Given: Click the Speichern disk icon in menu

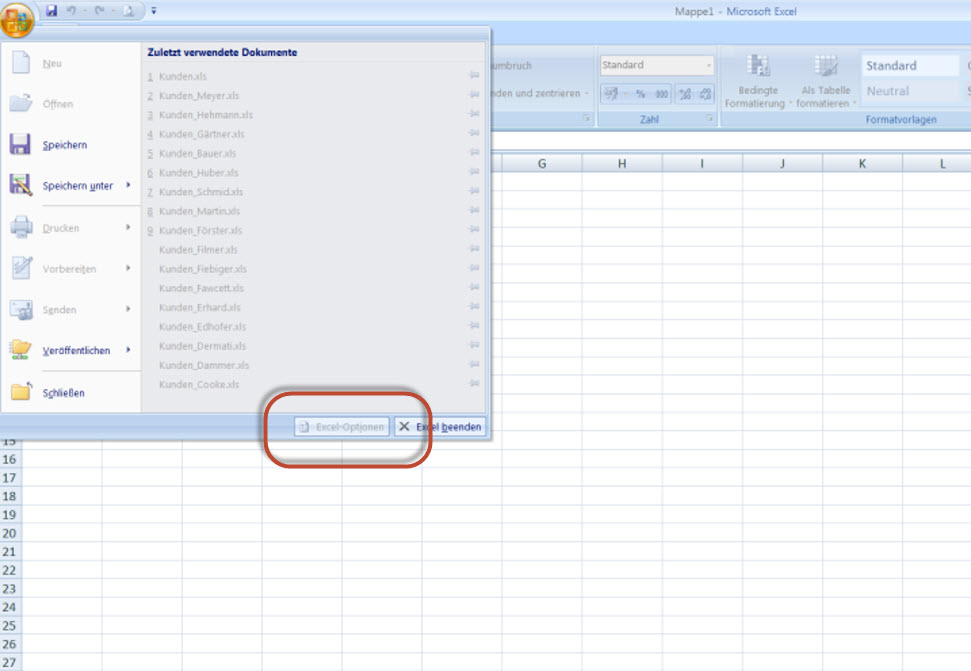Looking at the screenshot, I should (x=21, y=145).
